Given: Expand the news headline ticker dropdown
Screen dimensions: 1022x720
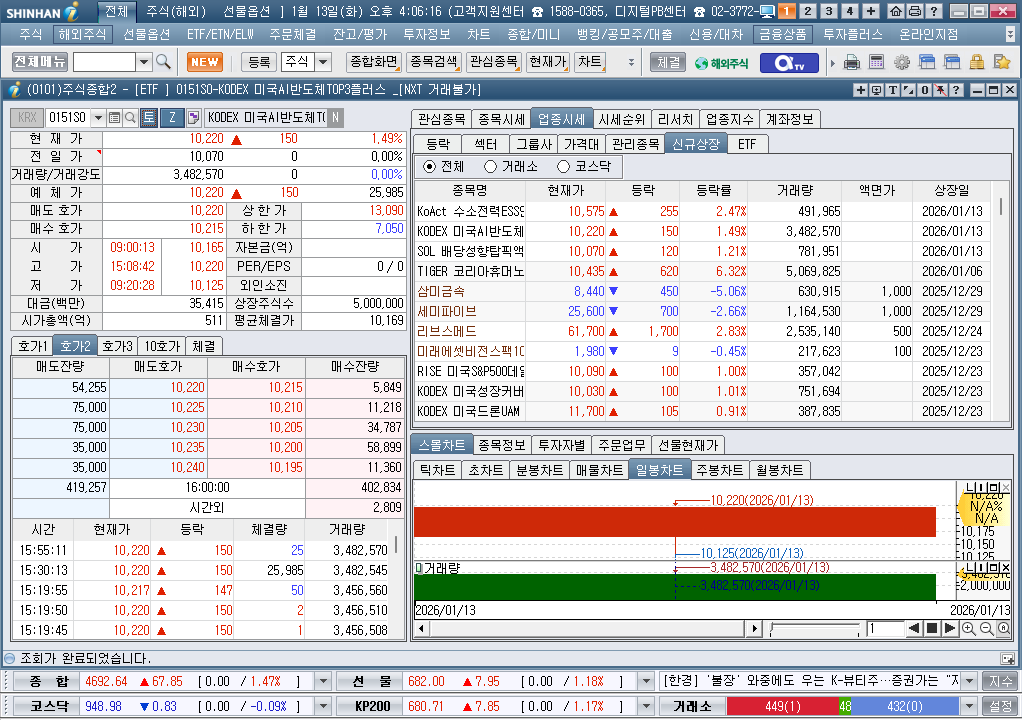Looking at the screenshot, I should pyautogui.click(x=969, y=682).
